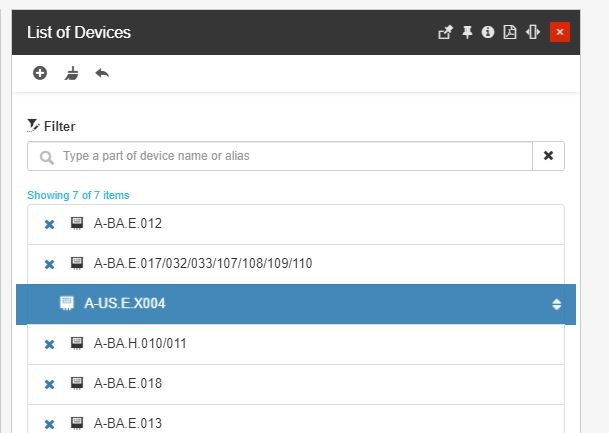
Task: Select device A-BA.H.010/011 in list
Action: point(140,344)
